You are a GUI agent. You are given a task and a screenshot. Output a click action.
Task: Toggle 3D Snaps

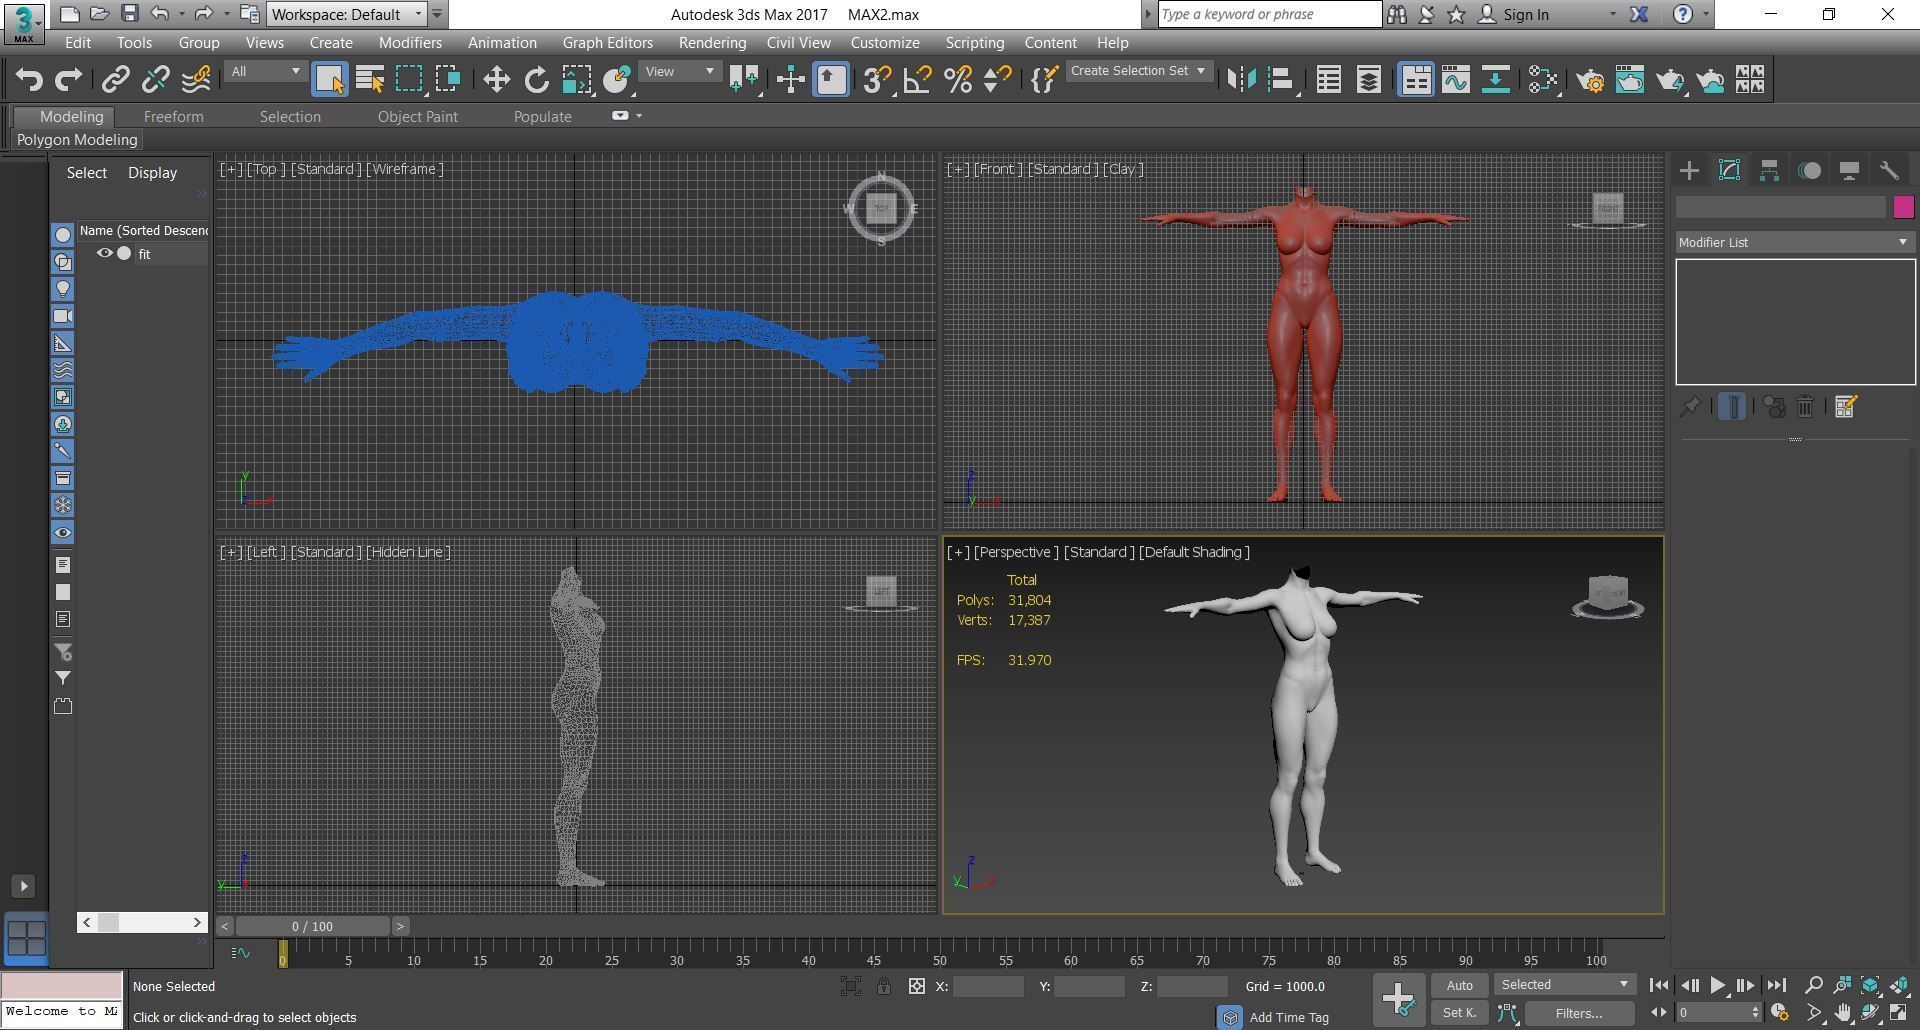coord(877,79)
